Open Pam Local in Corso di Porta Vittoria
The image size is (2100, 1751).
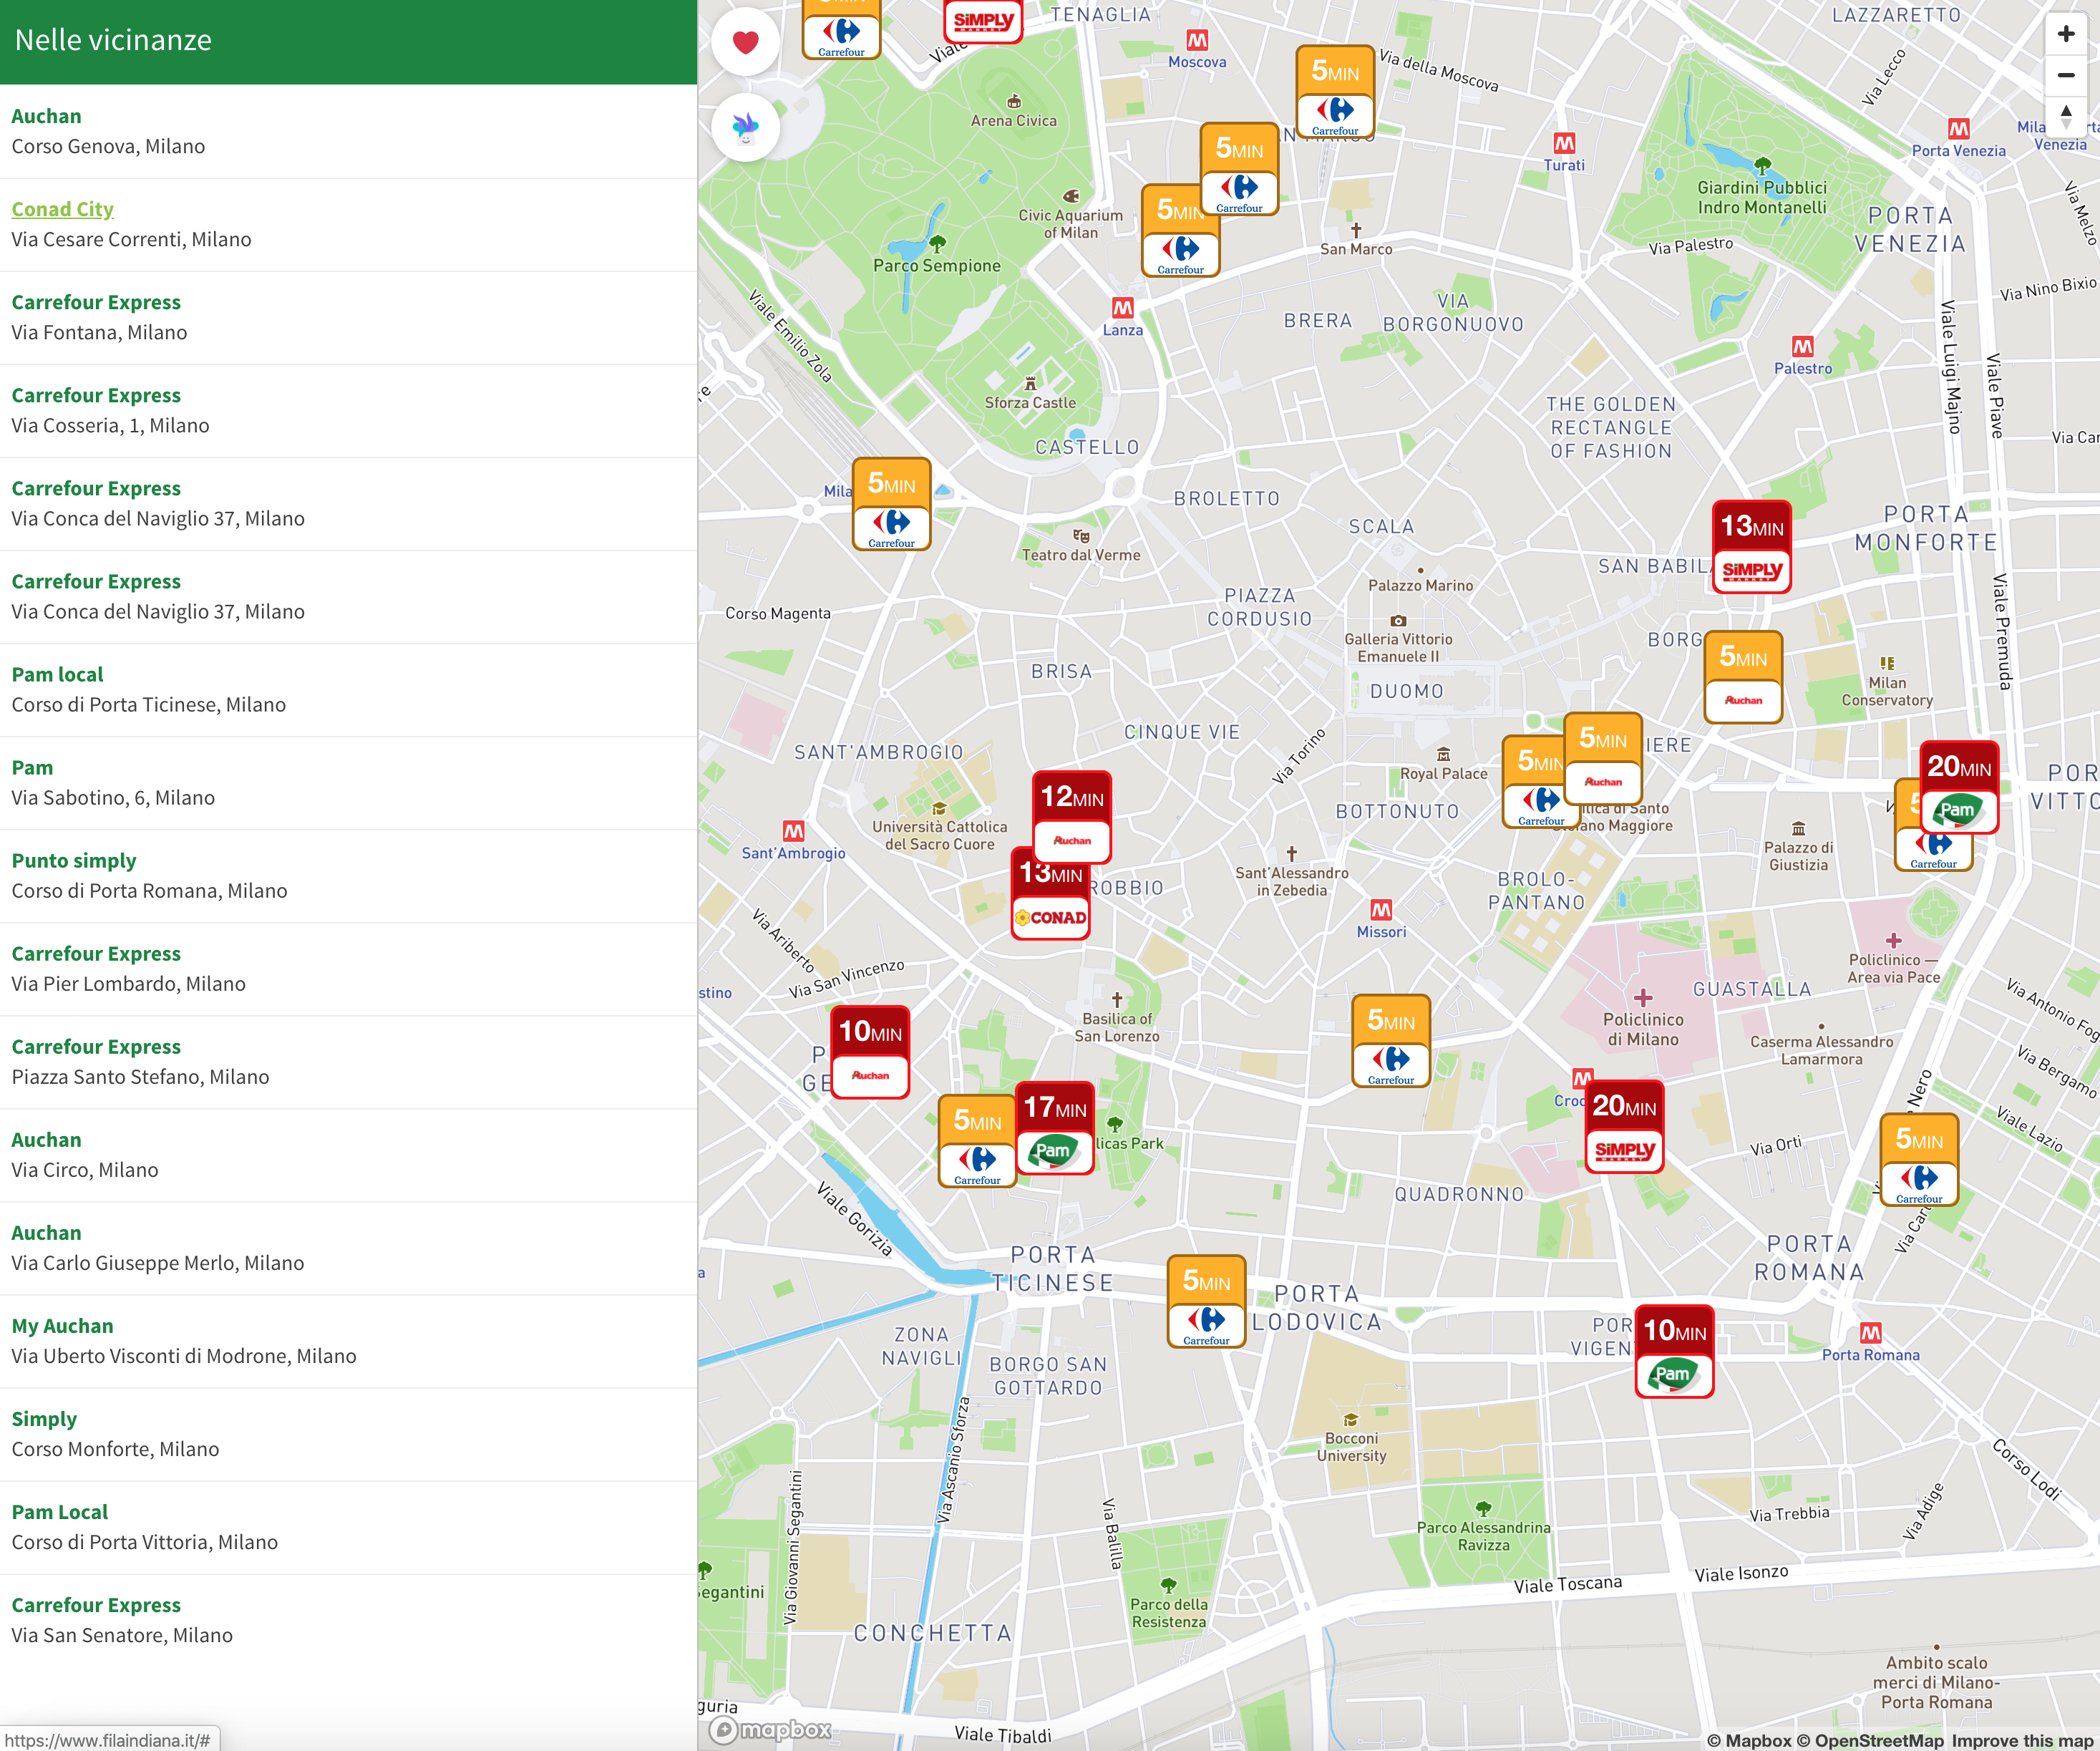(x=348, y=1526)
